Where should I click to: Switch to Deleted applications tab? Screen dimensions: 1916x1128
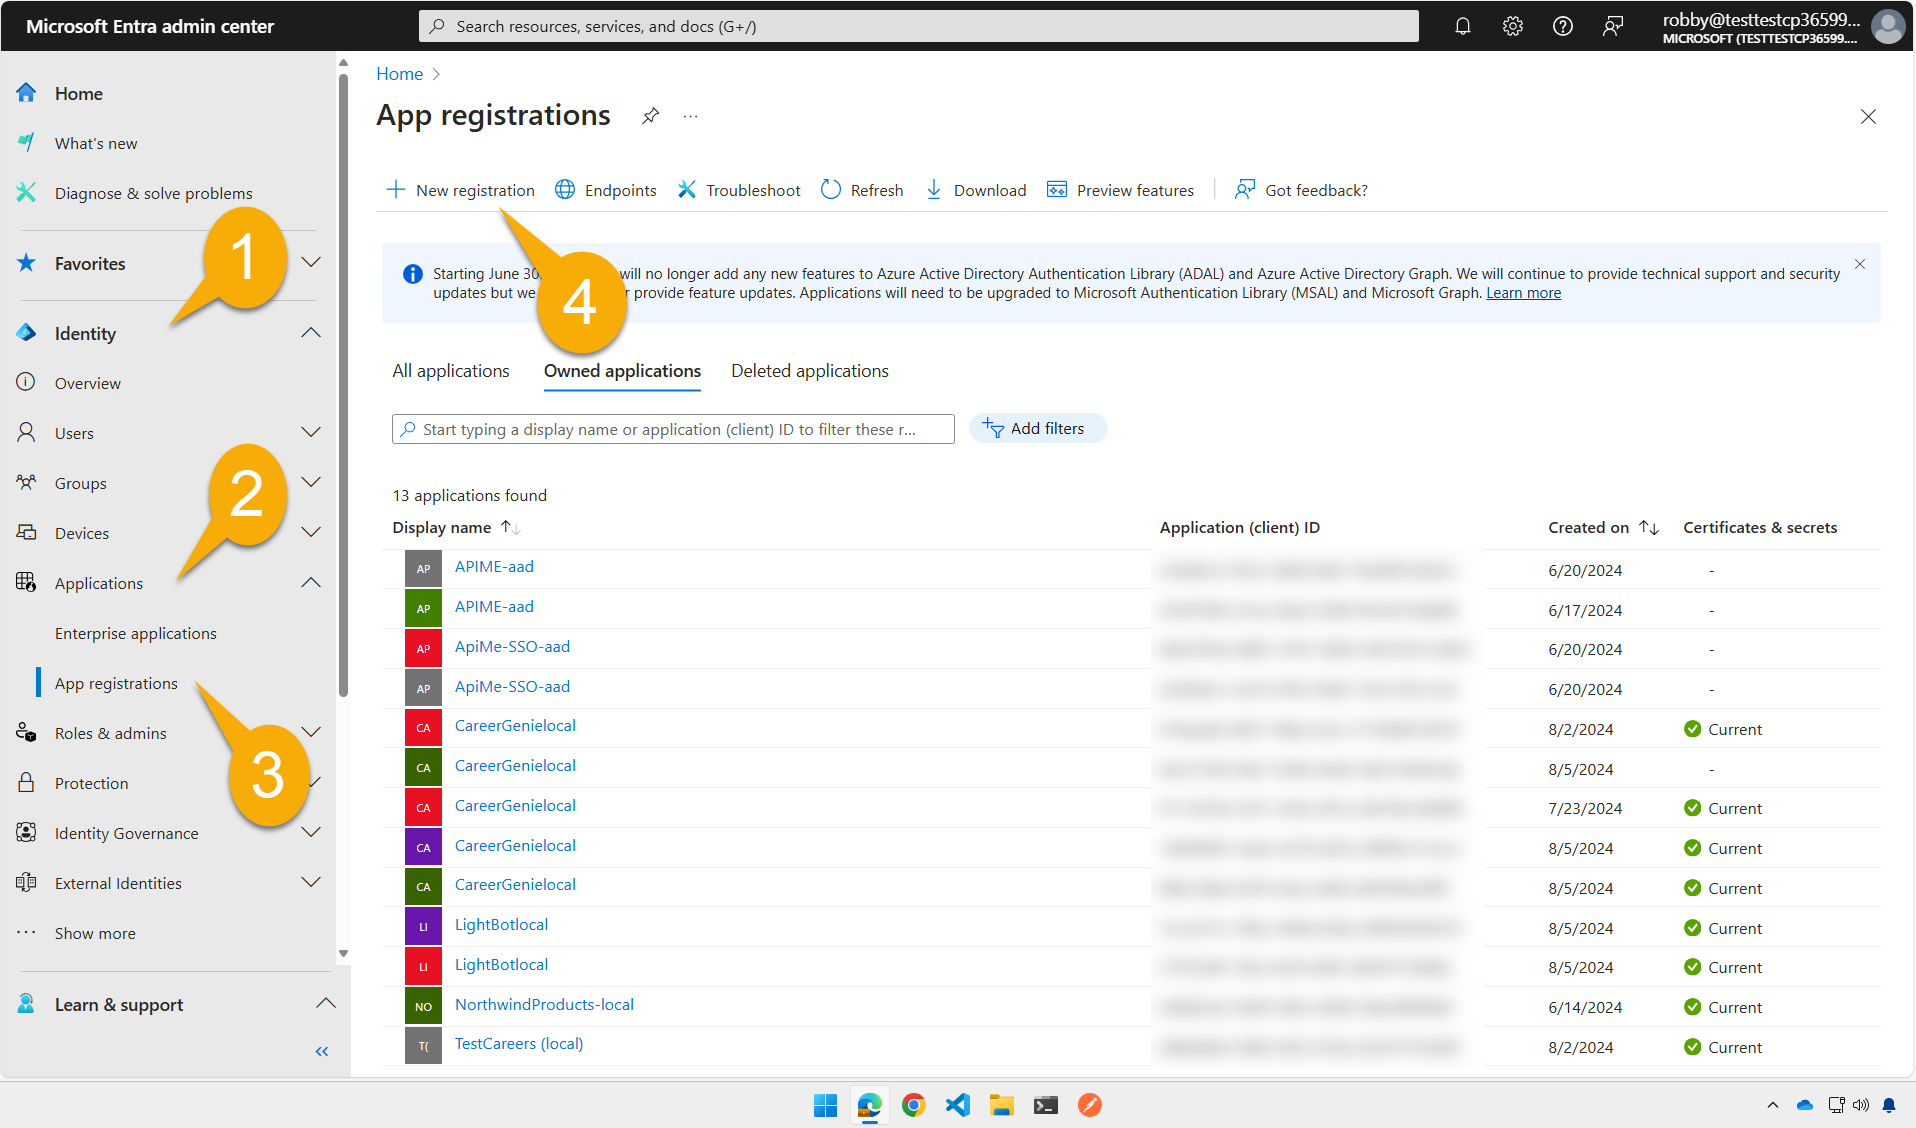click(x=810, y=371)
